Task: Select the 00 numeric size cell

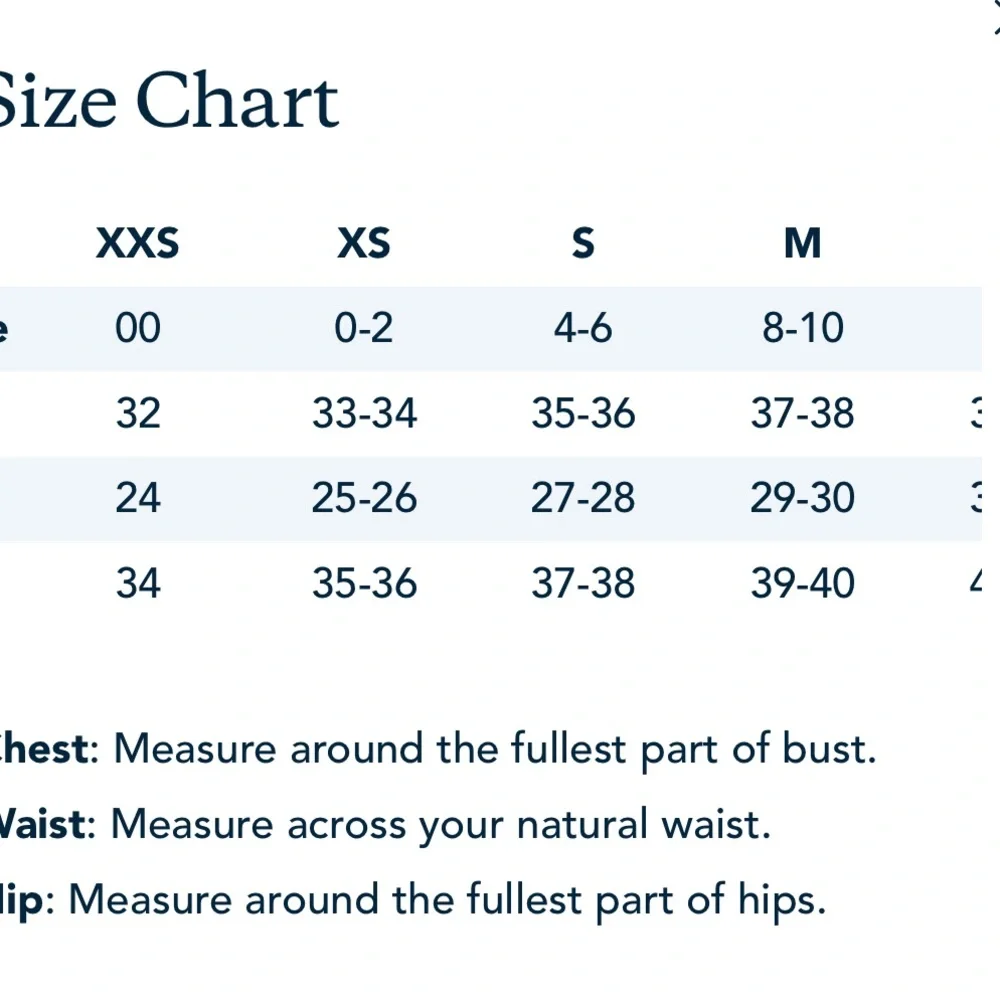Action: tap(138, 328)
